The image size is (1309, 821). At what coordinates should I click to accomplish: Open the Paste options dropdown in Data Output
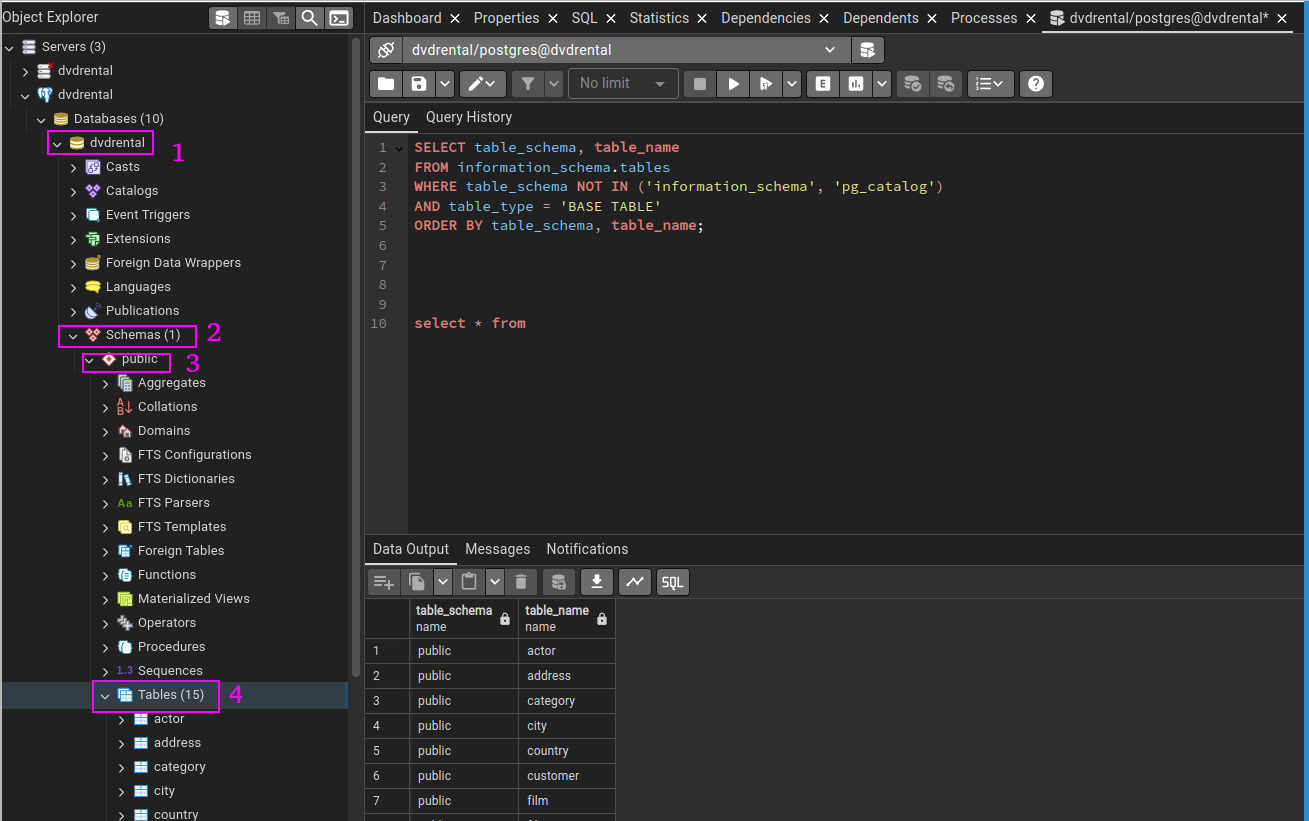(494, 582)
